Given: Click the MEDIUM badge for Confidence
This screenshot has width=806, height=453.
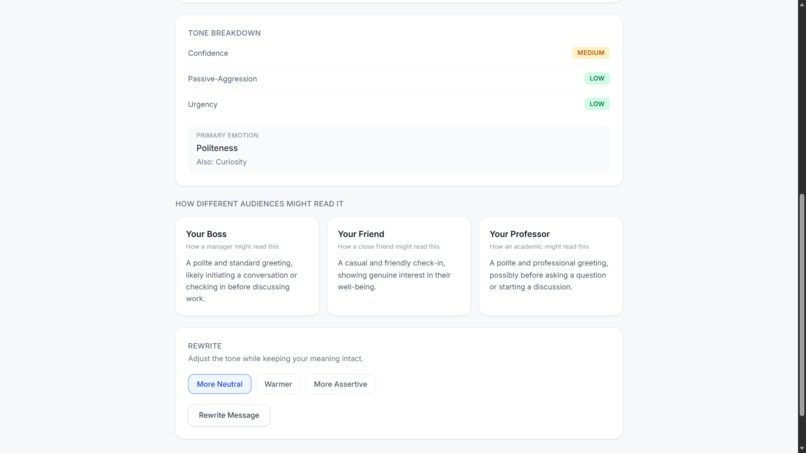Looking at the screenshot, I should pos(591,53).
